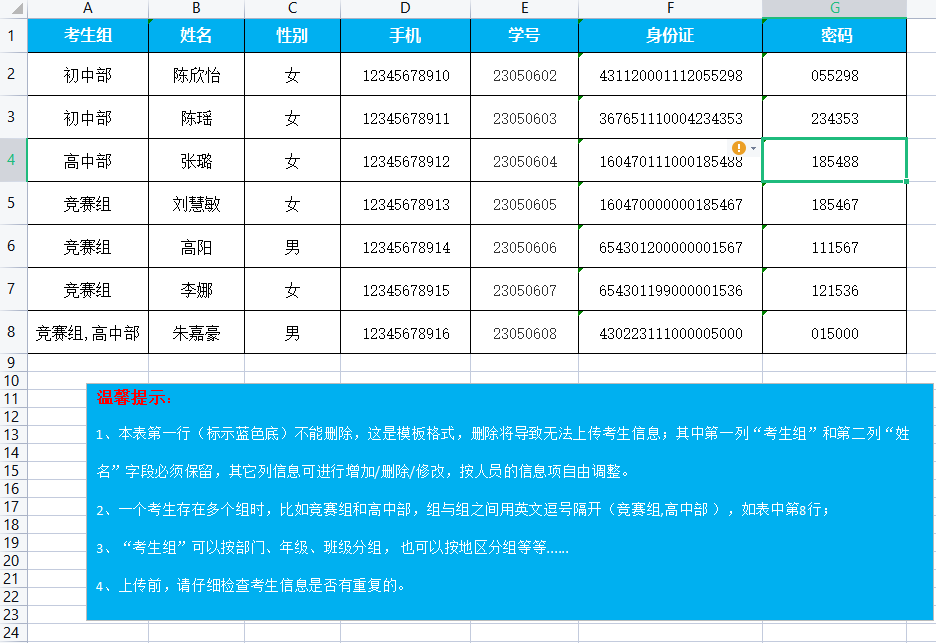Select row 3 header
Image resolution: width=936 pixels, height=643 pixels.
click(11, 117)
